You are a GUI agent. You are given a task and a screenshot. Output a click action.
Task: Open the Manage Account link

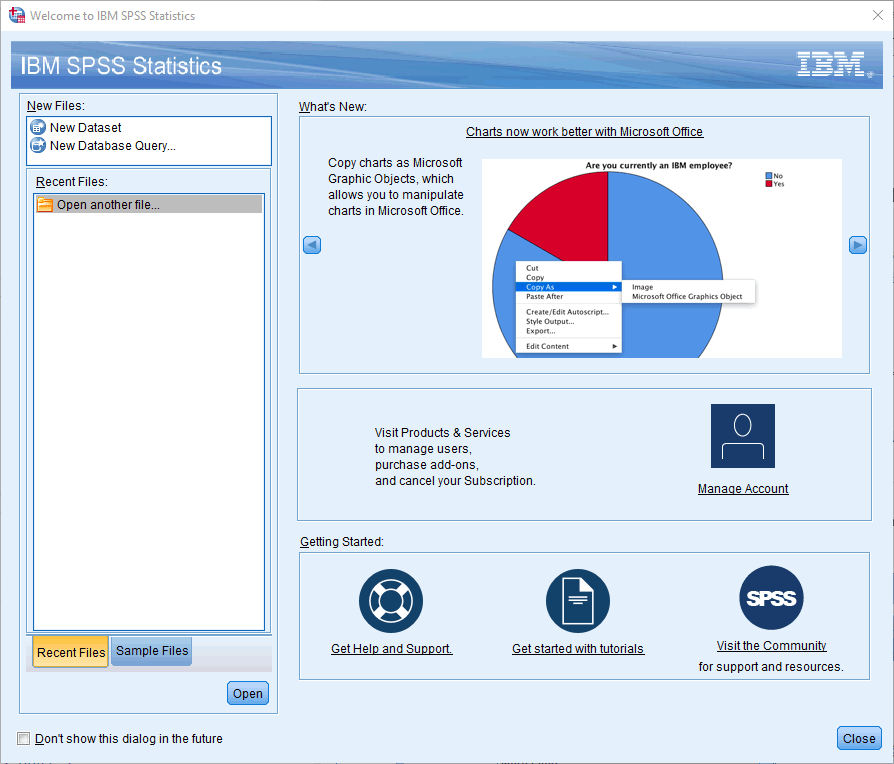[x=743, y=488]
